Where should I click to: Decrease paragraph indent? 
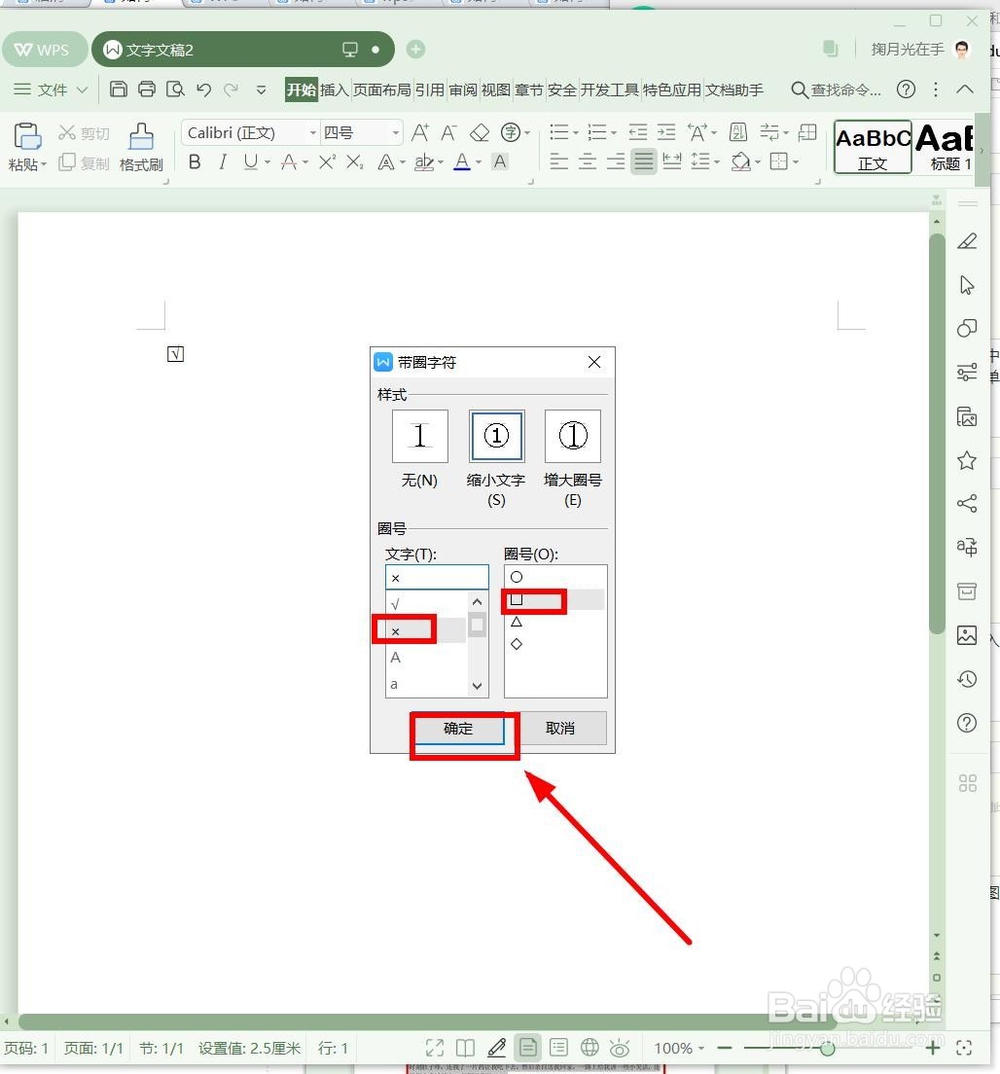point(638,132)
